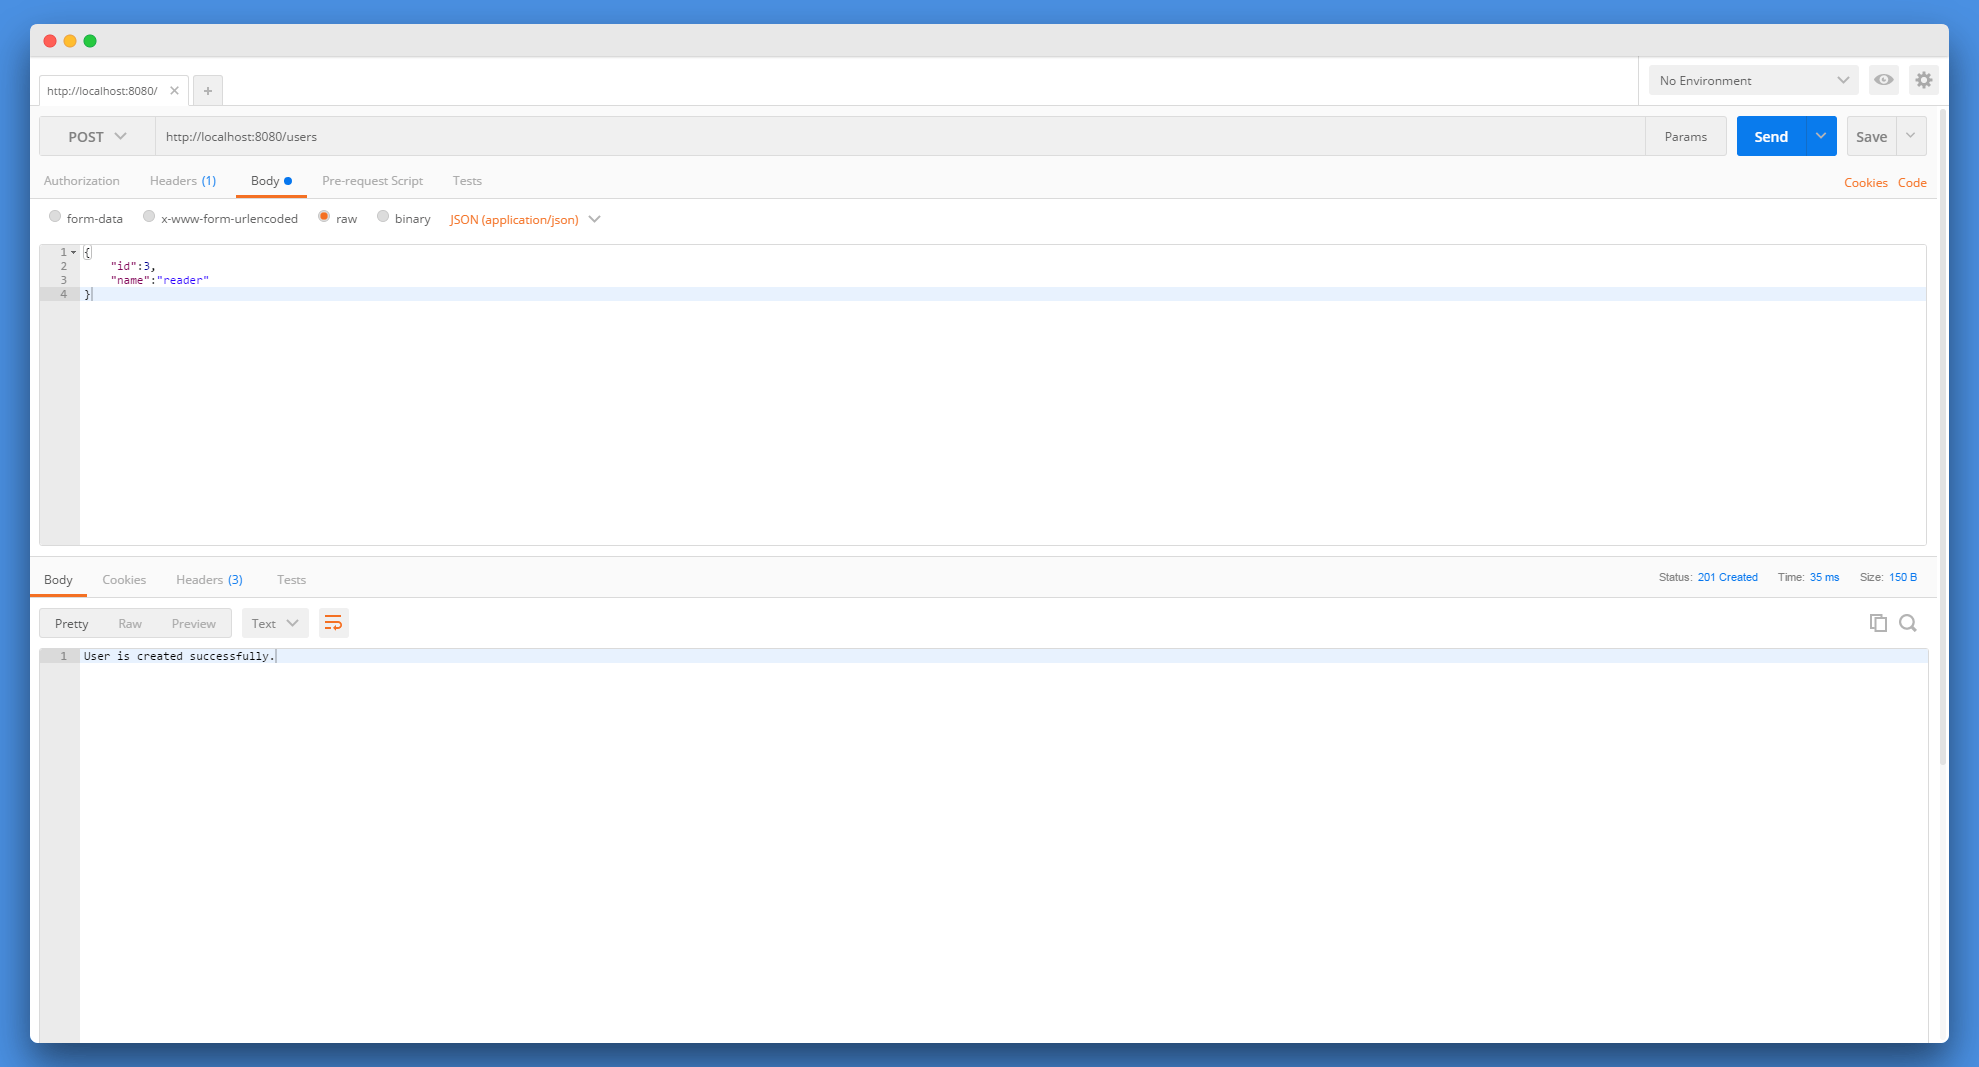Click the "id":3 line in body

(x=133, y=266)
